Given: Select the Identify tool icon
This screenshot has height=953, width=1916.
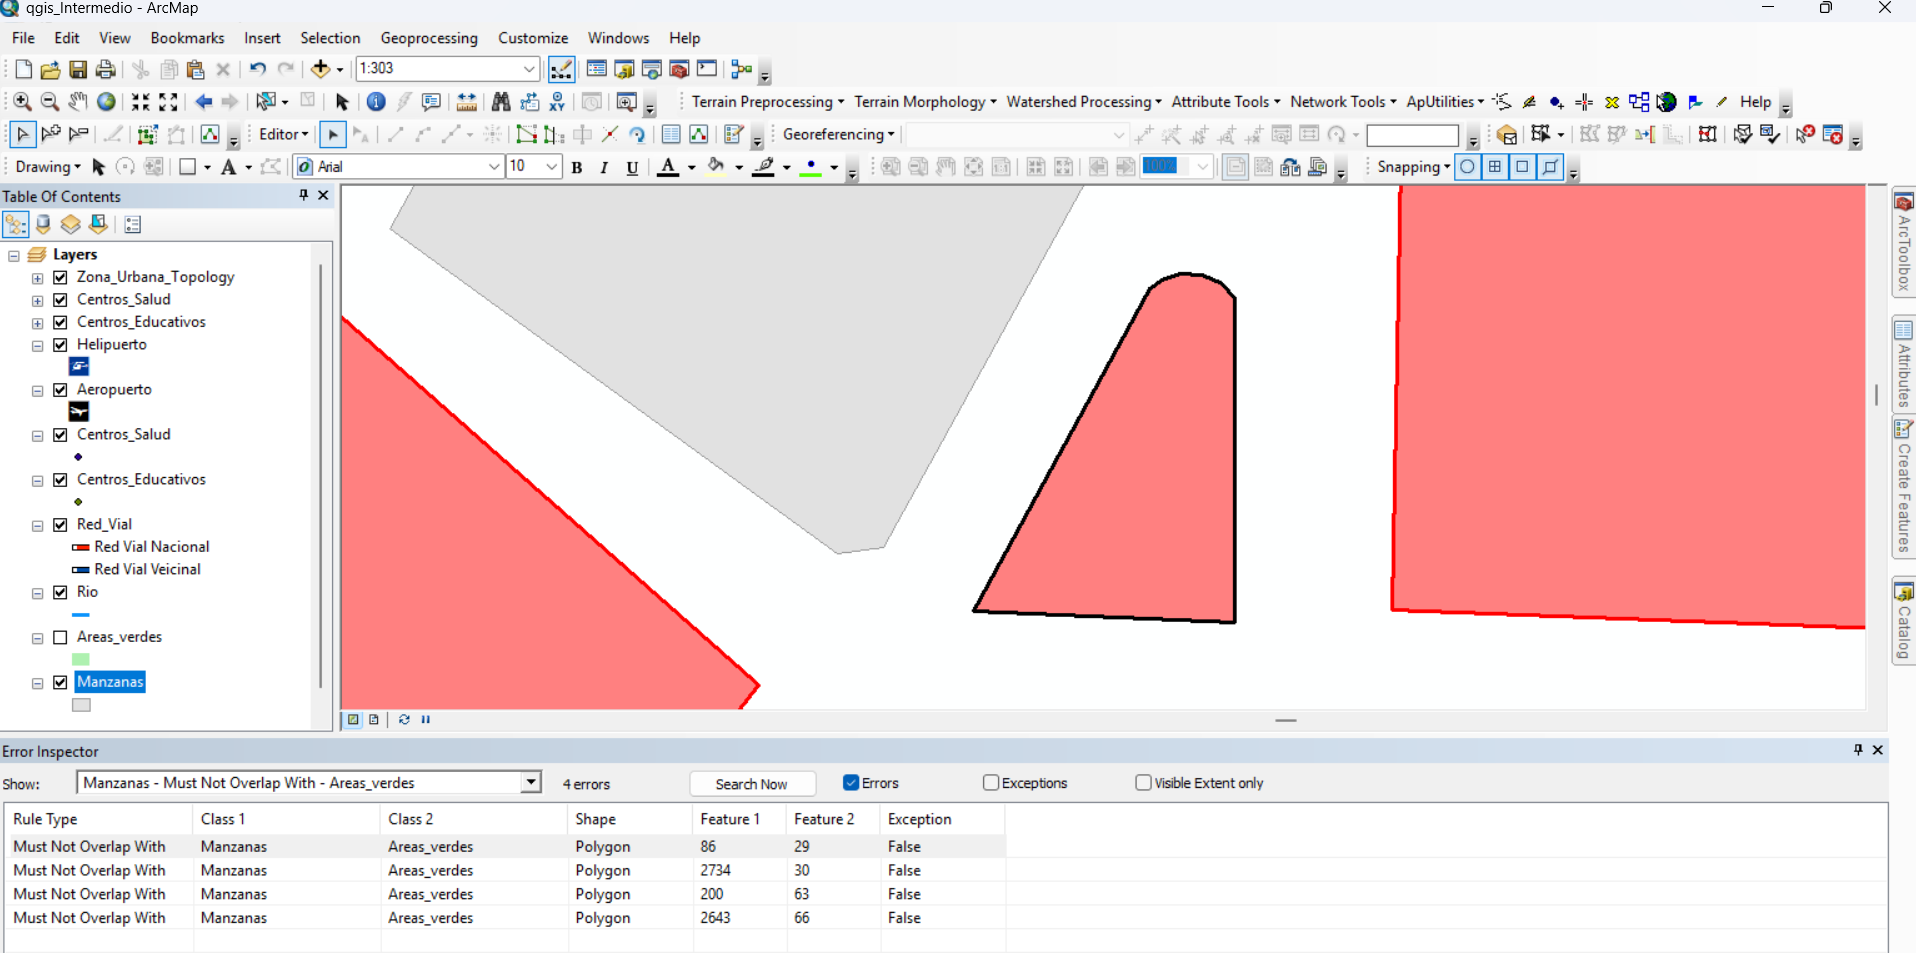Looking at the screenshot, I should [x=376, y=102].
